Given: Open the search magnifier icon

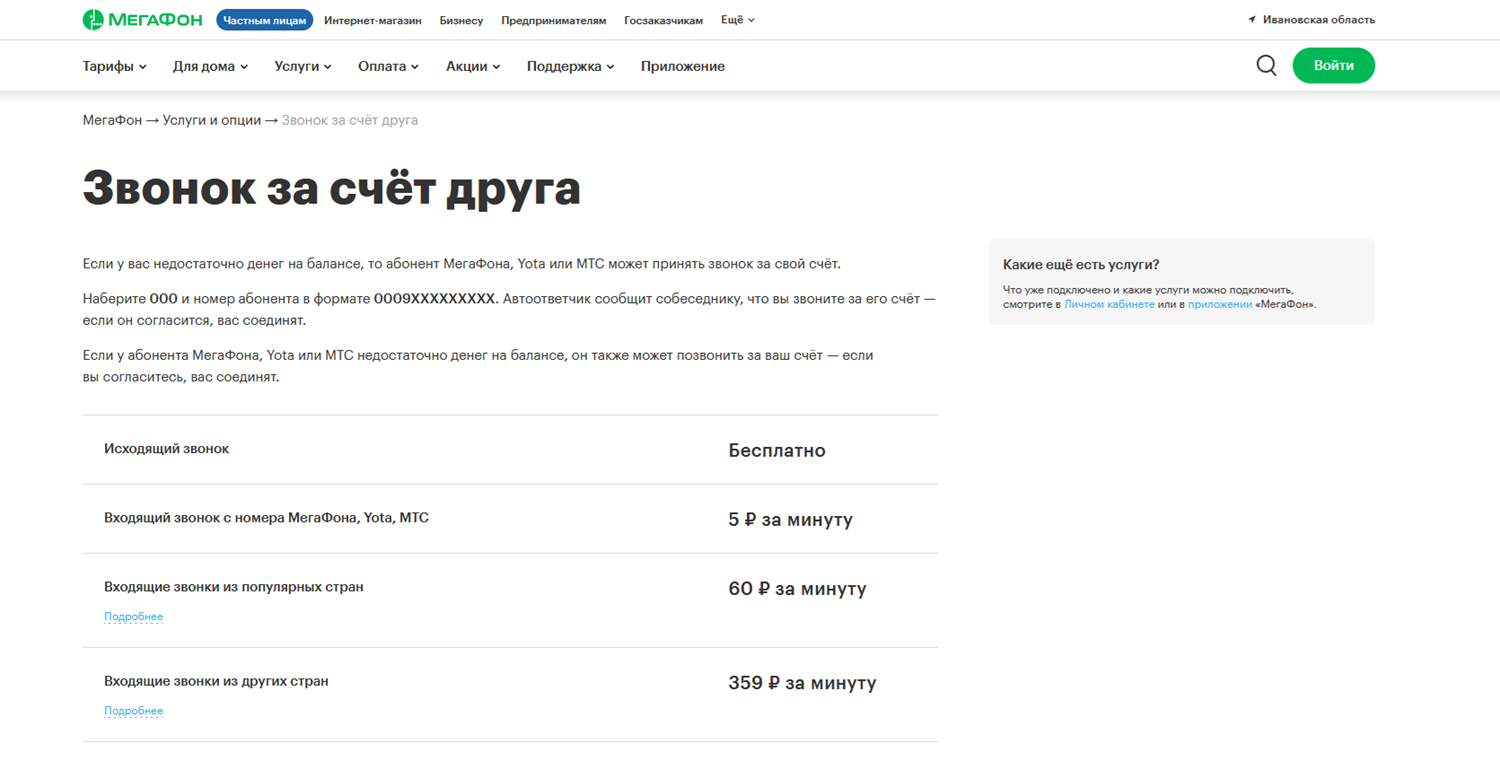Looking at the screenshot, I should 1266,66.
